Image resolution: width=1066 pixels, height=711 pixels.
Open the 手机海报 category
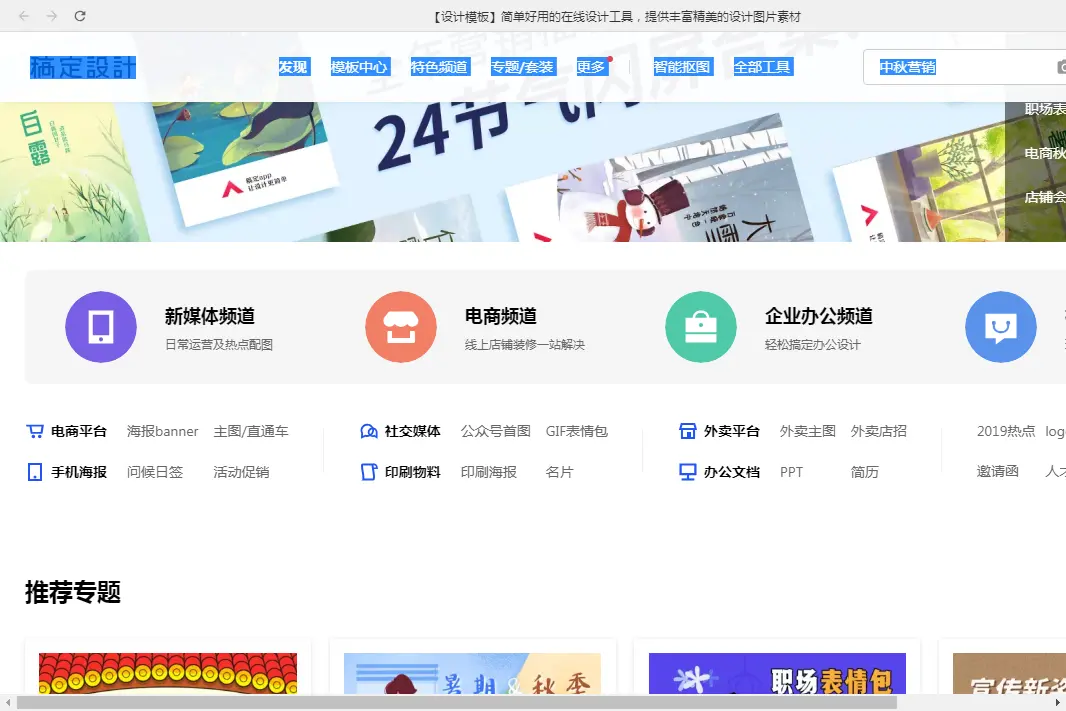pos(79,472)
